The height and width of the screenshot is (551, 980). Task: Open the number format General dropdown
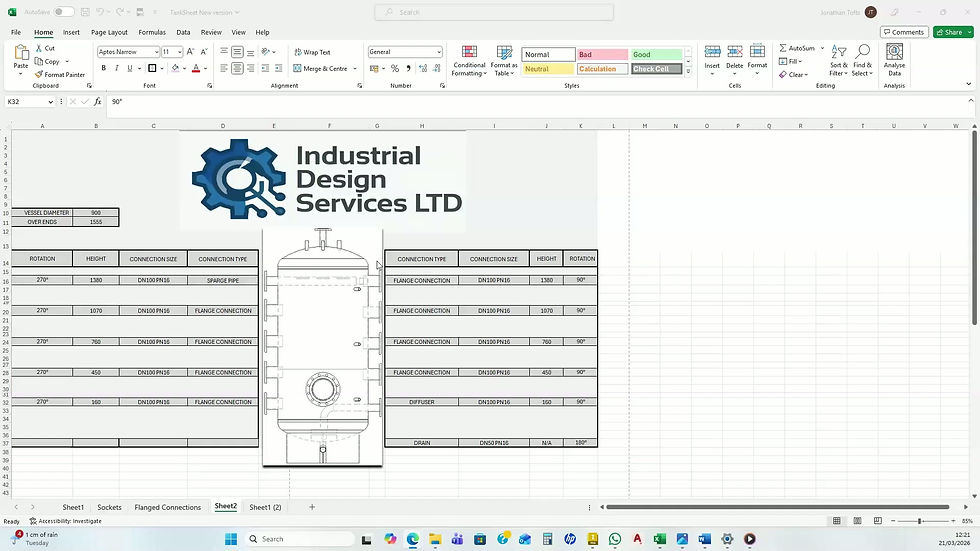(x=439, y=52)
